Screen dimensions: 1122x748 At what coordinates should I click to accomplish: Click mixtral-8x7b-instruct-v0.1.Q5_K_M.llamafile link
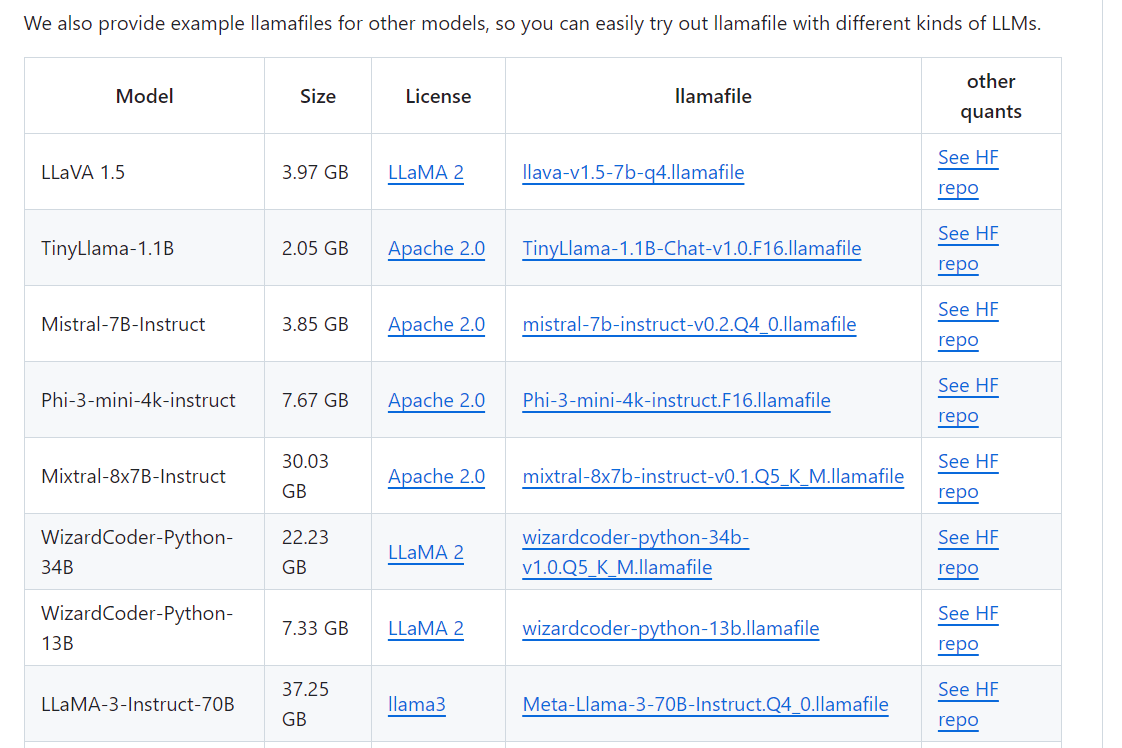[x=713, y=476]
